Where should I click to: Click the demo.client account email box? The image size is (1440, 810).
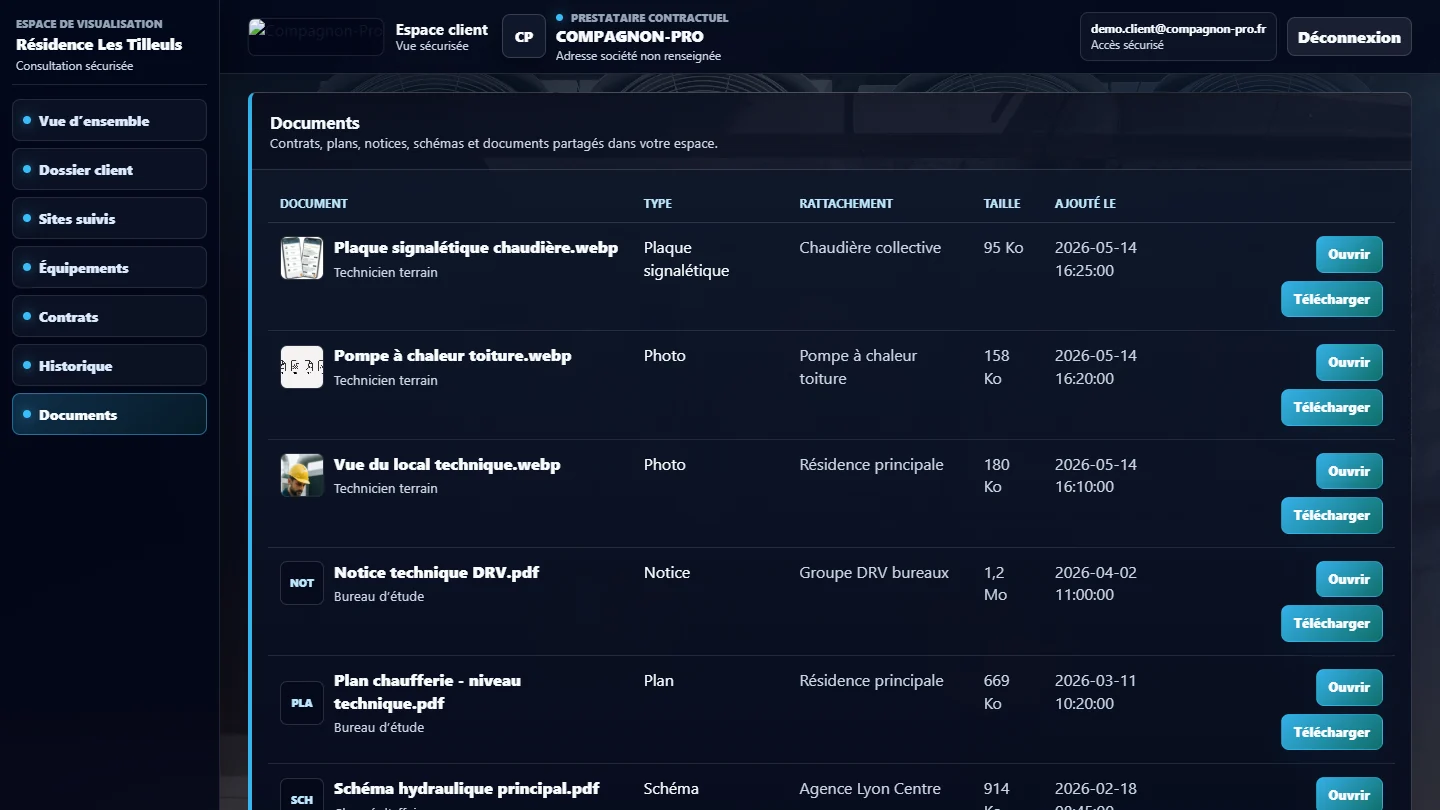(1178, 37)
